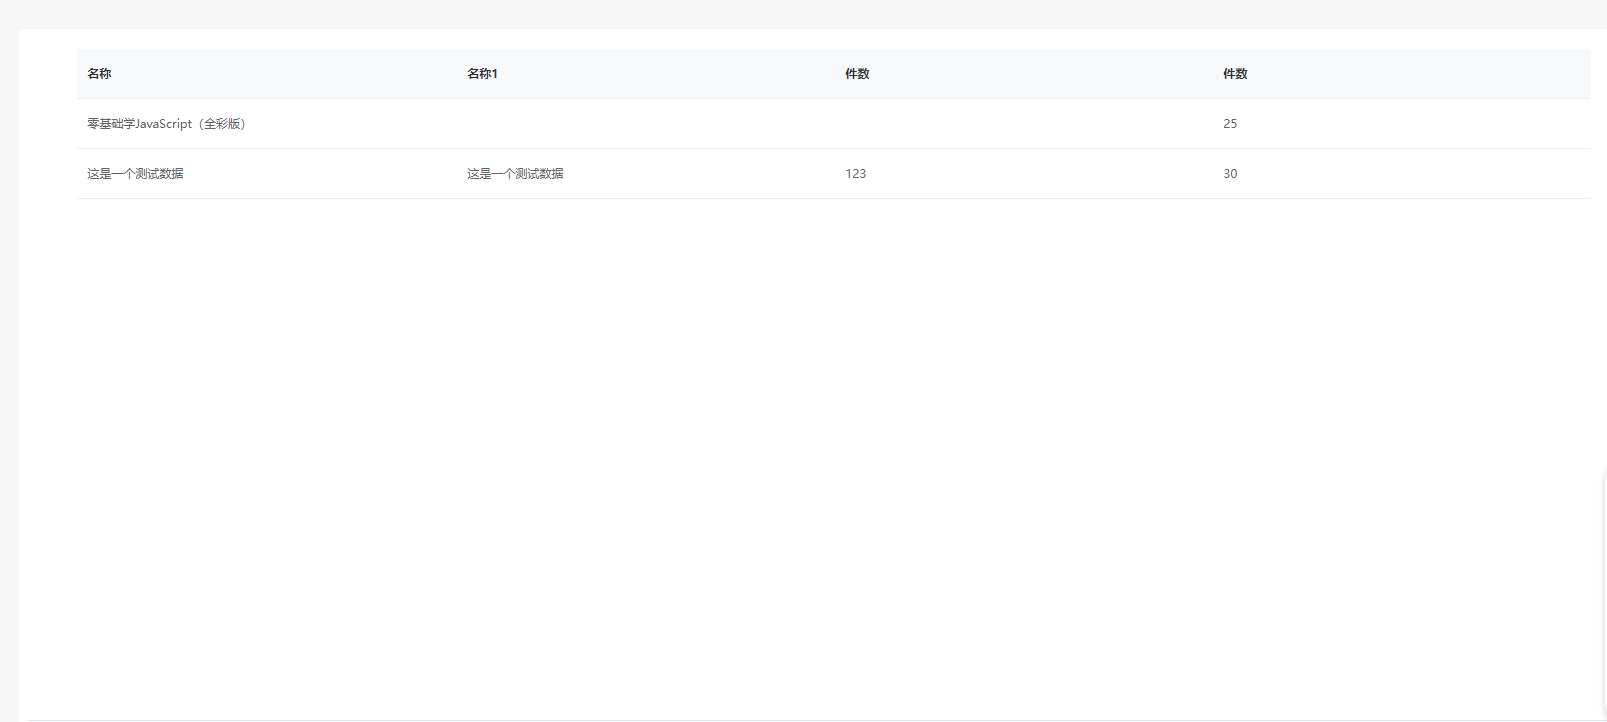
Task: Click the first 件数 column header
Action: (x=857, y=74)
